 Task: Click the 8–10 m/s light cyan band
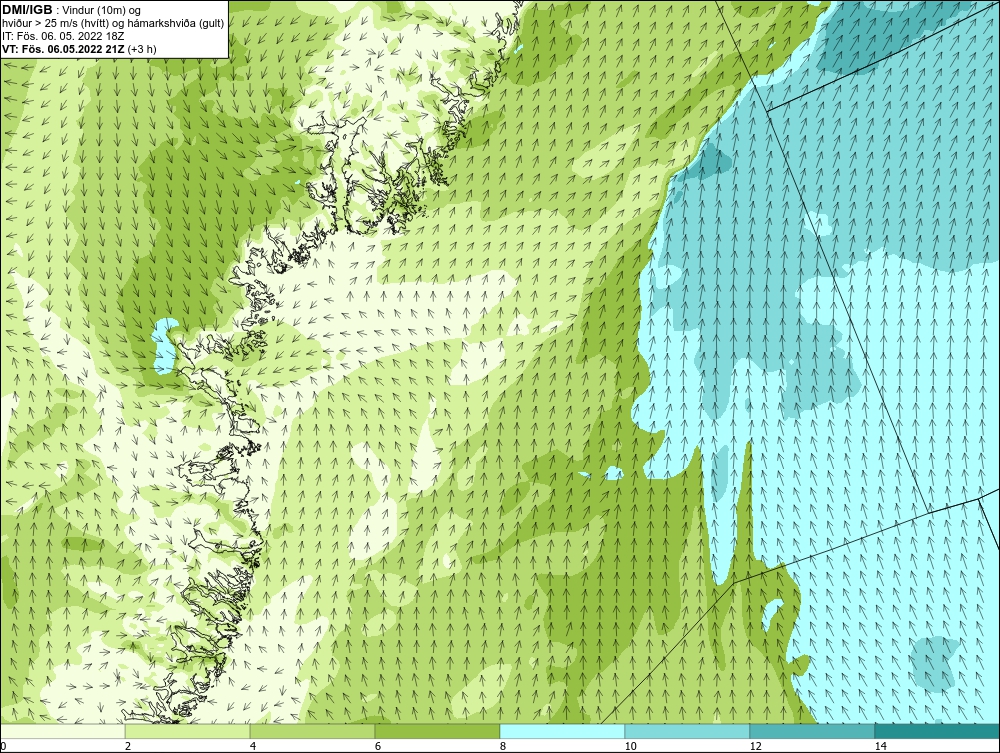pyautogui.click(x=562, y=731)
